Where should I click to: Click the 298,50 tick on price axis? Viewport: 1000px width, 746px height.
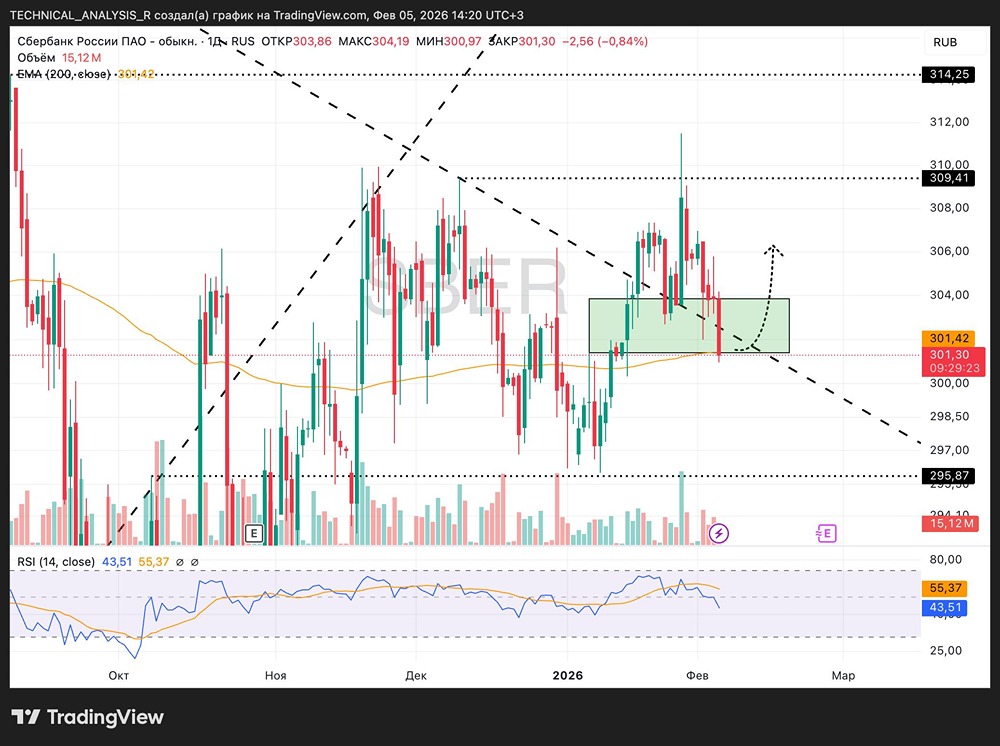point(949,416)
